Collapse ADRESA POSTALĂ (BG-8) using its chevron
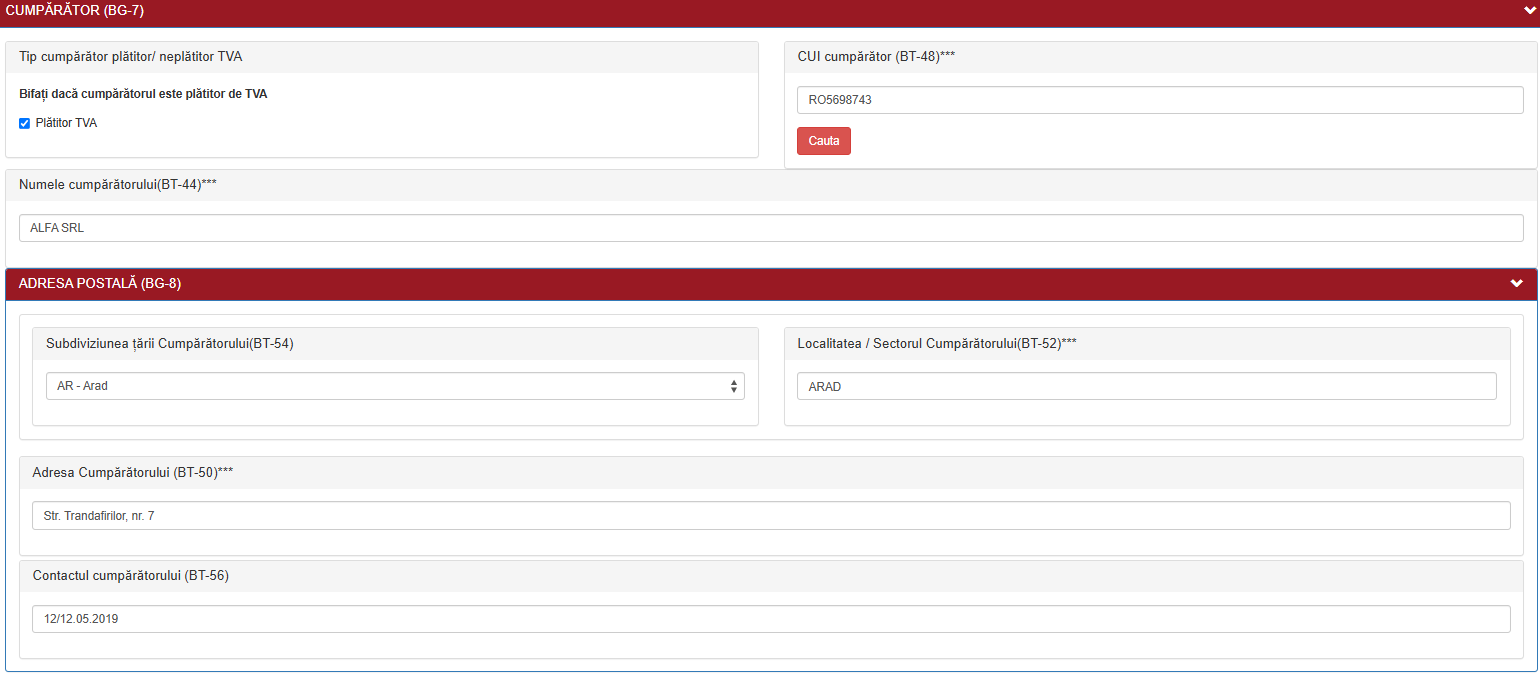This screenshot has height=677, width=1540. tap(1516, 284)
